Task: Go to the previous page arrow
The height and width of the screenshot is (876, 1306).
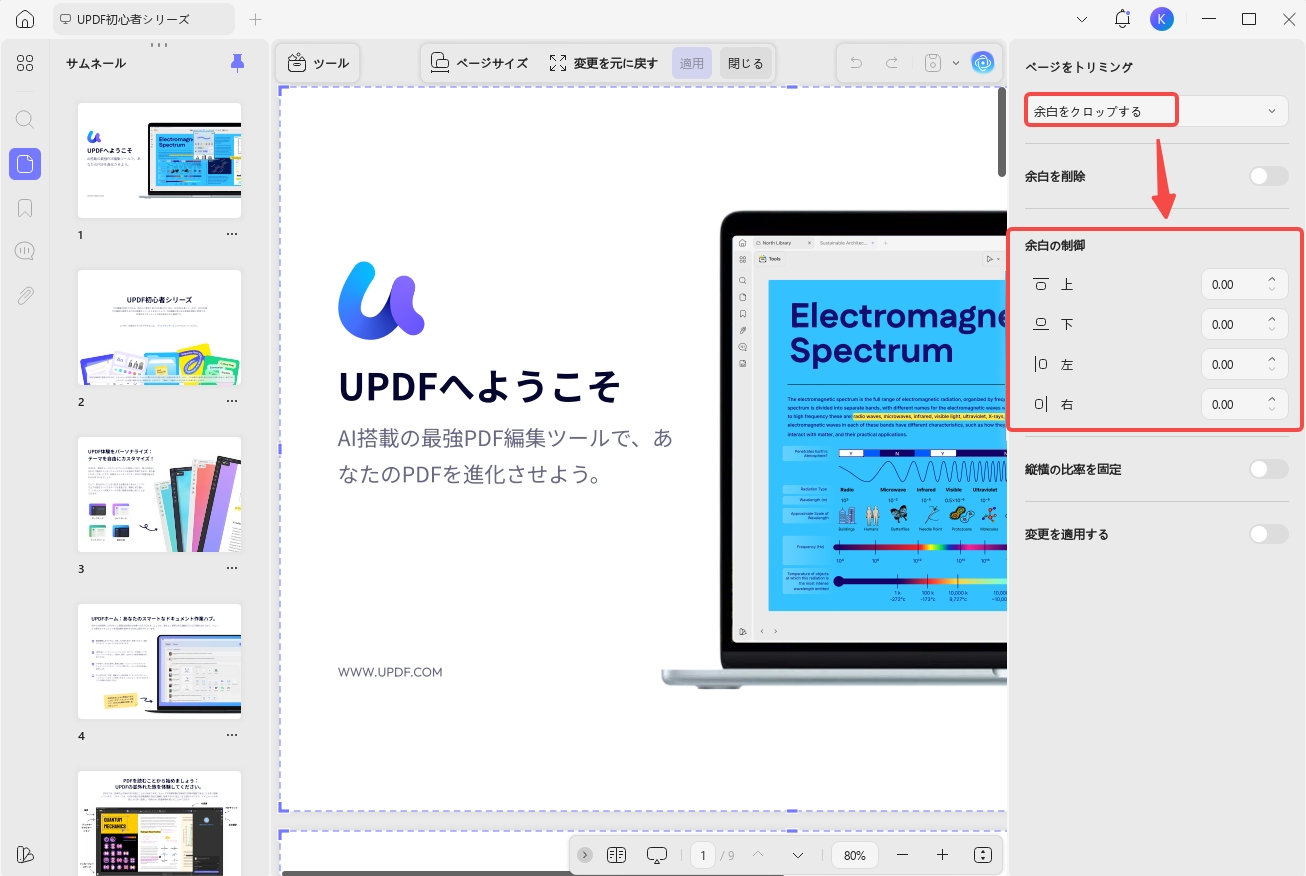Action: click(x=758, y=855)
